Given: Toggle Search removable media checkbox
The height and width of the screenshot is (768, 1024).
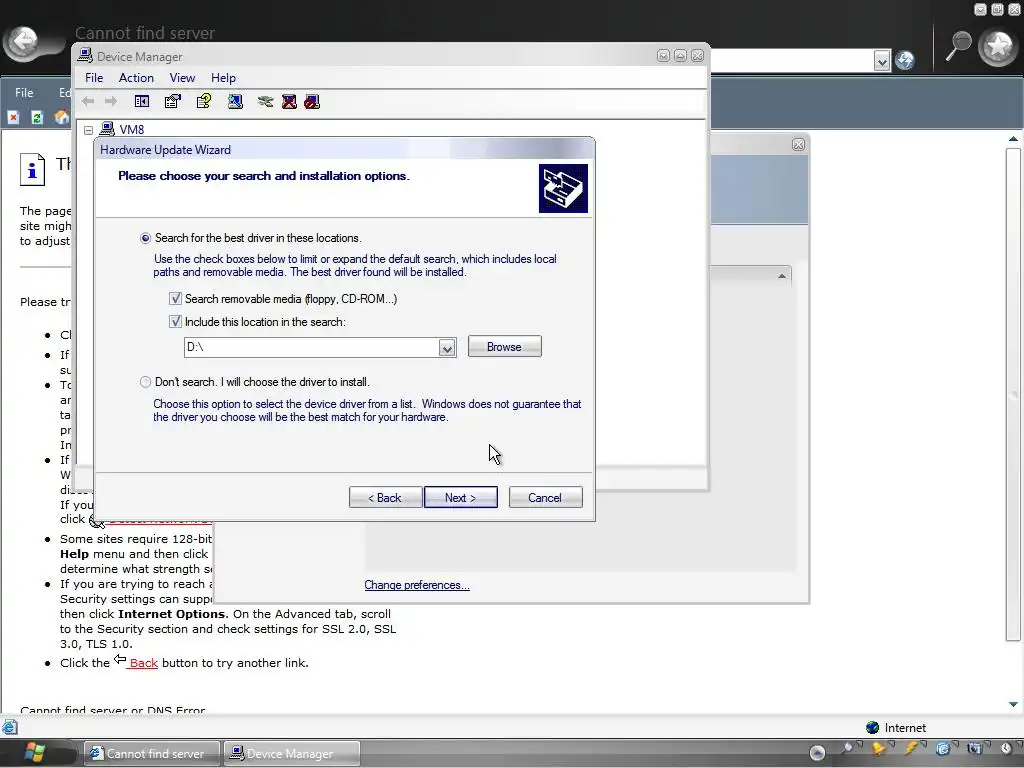Looking at the screenshot, I should point(175,298).
